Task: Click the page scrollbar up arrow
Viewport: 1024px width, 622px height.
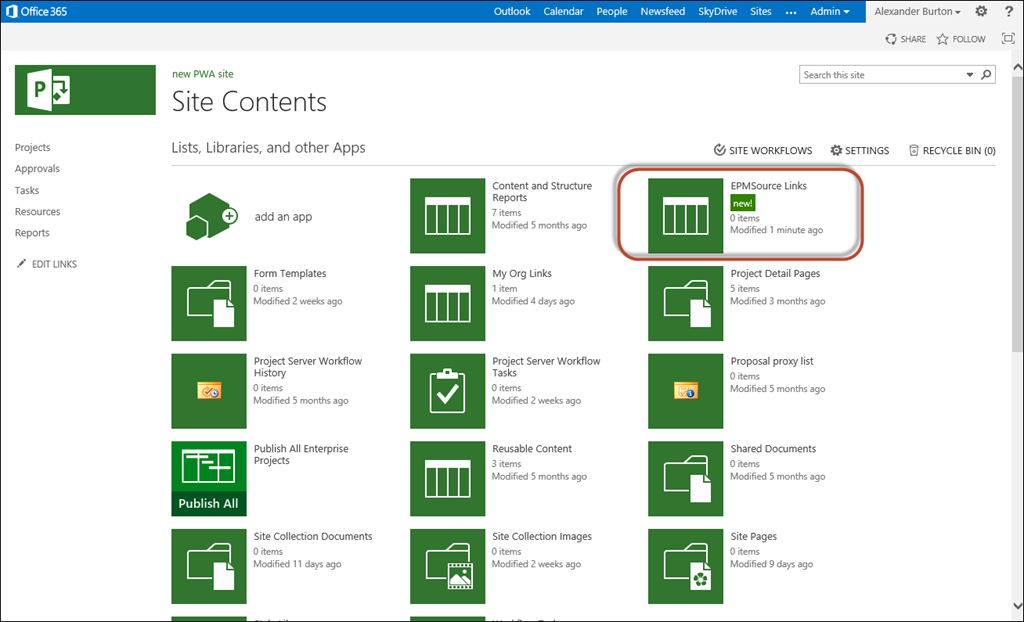Action: (1017, 67)
